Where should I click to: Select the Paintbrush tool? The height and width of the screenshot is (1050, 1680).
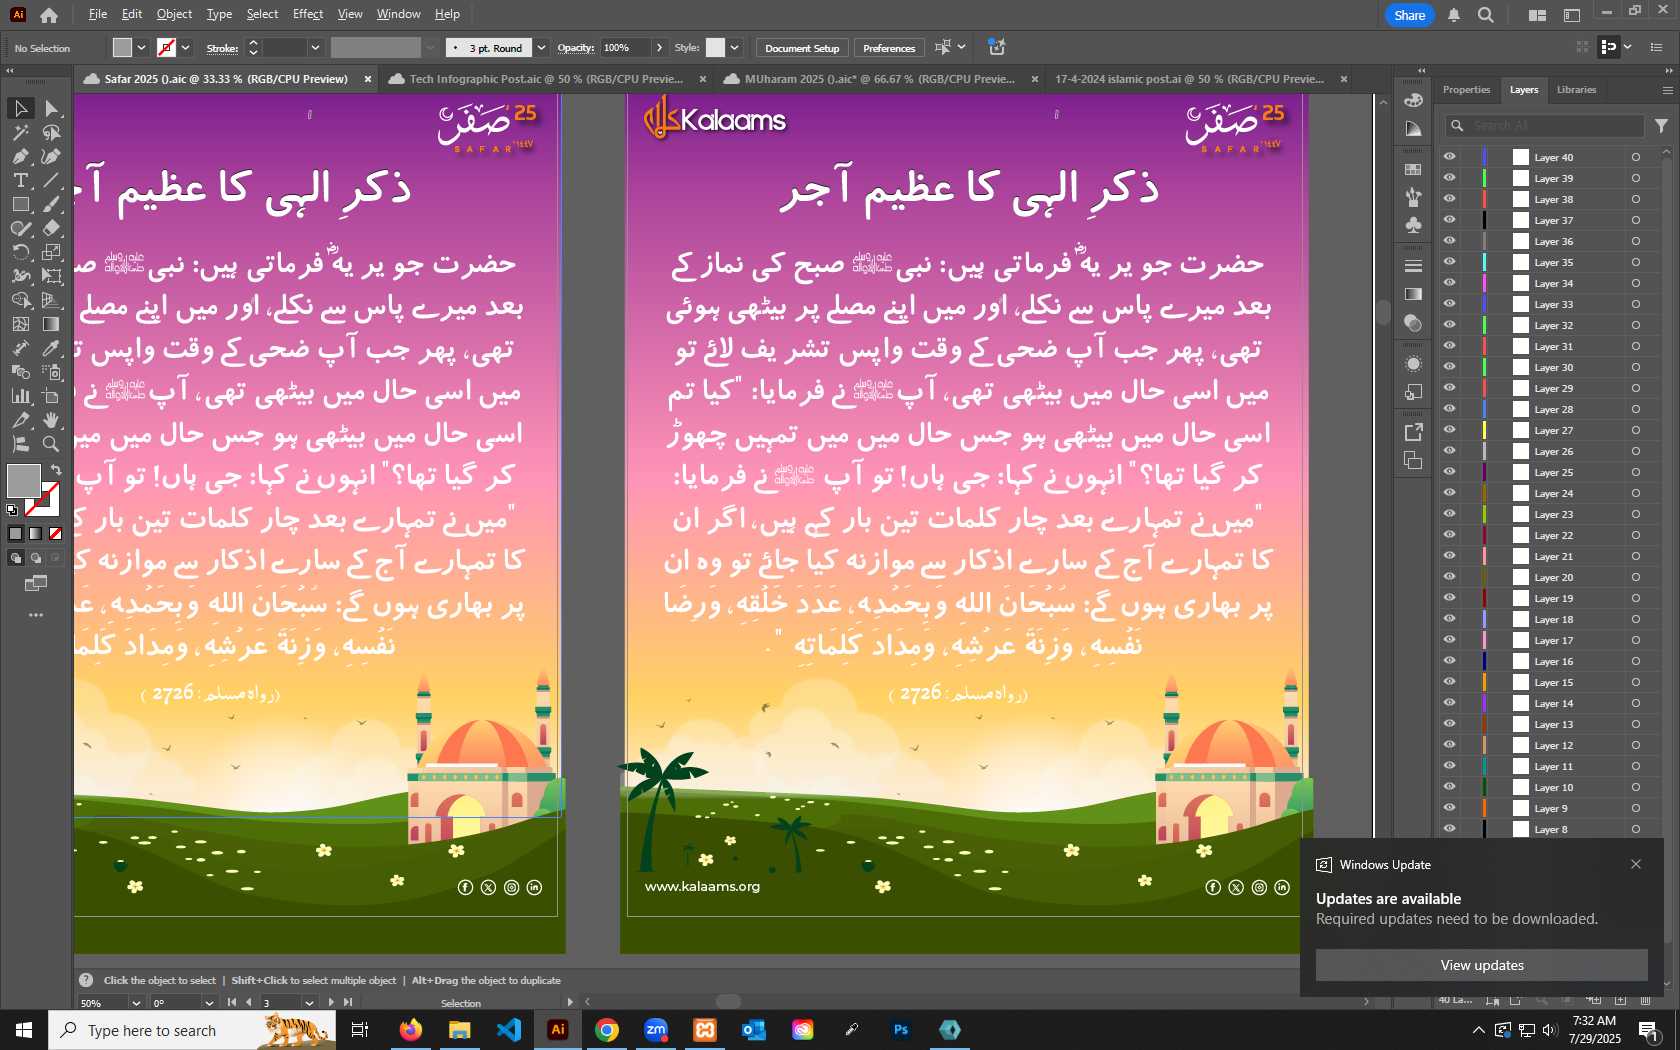click(52, 204)
